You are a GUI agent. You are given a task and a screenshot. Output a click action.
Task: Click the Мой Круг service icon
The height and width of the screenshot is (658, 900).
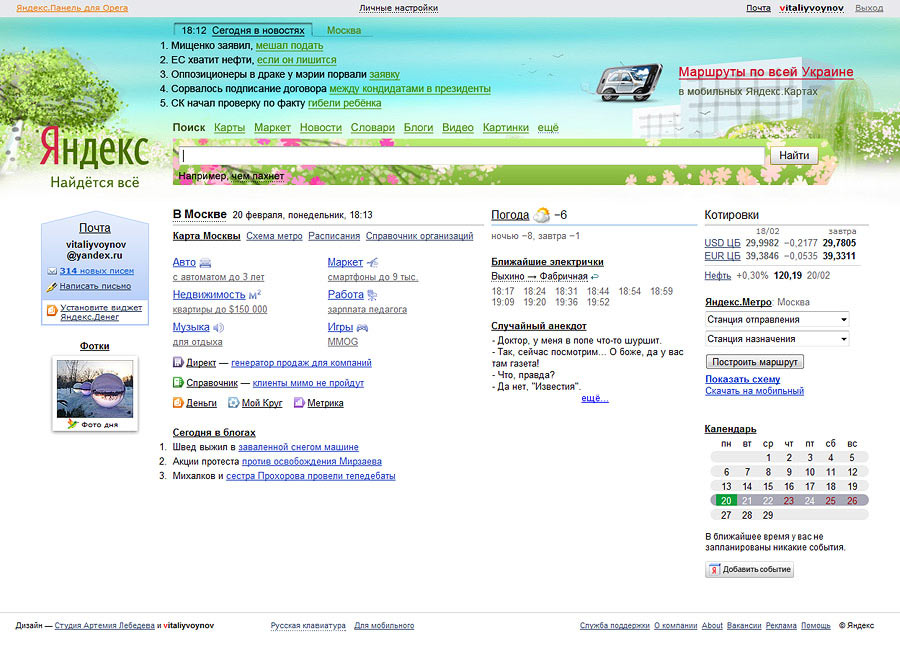tap(233, 403)
